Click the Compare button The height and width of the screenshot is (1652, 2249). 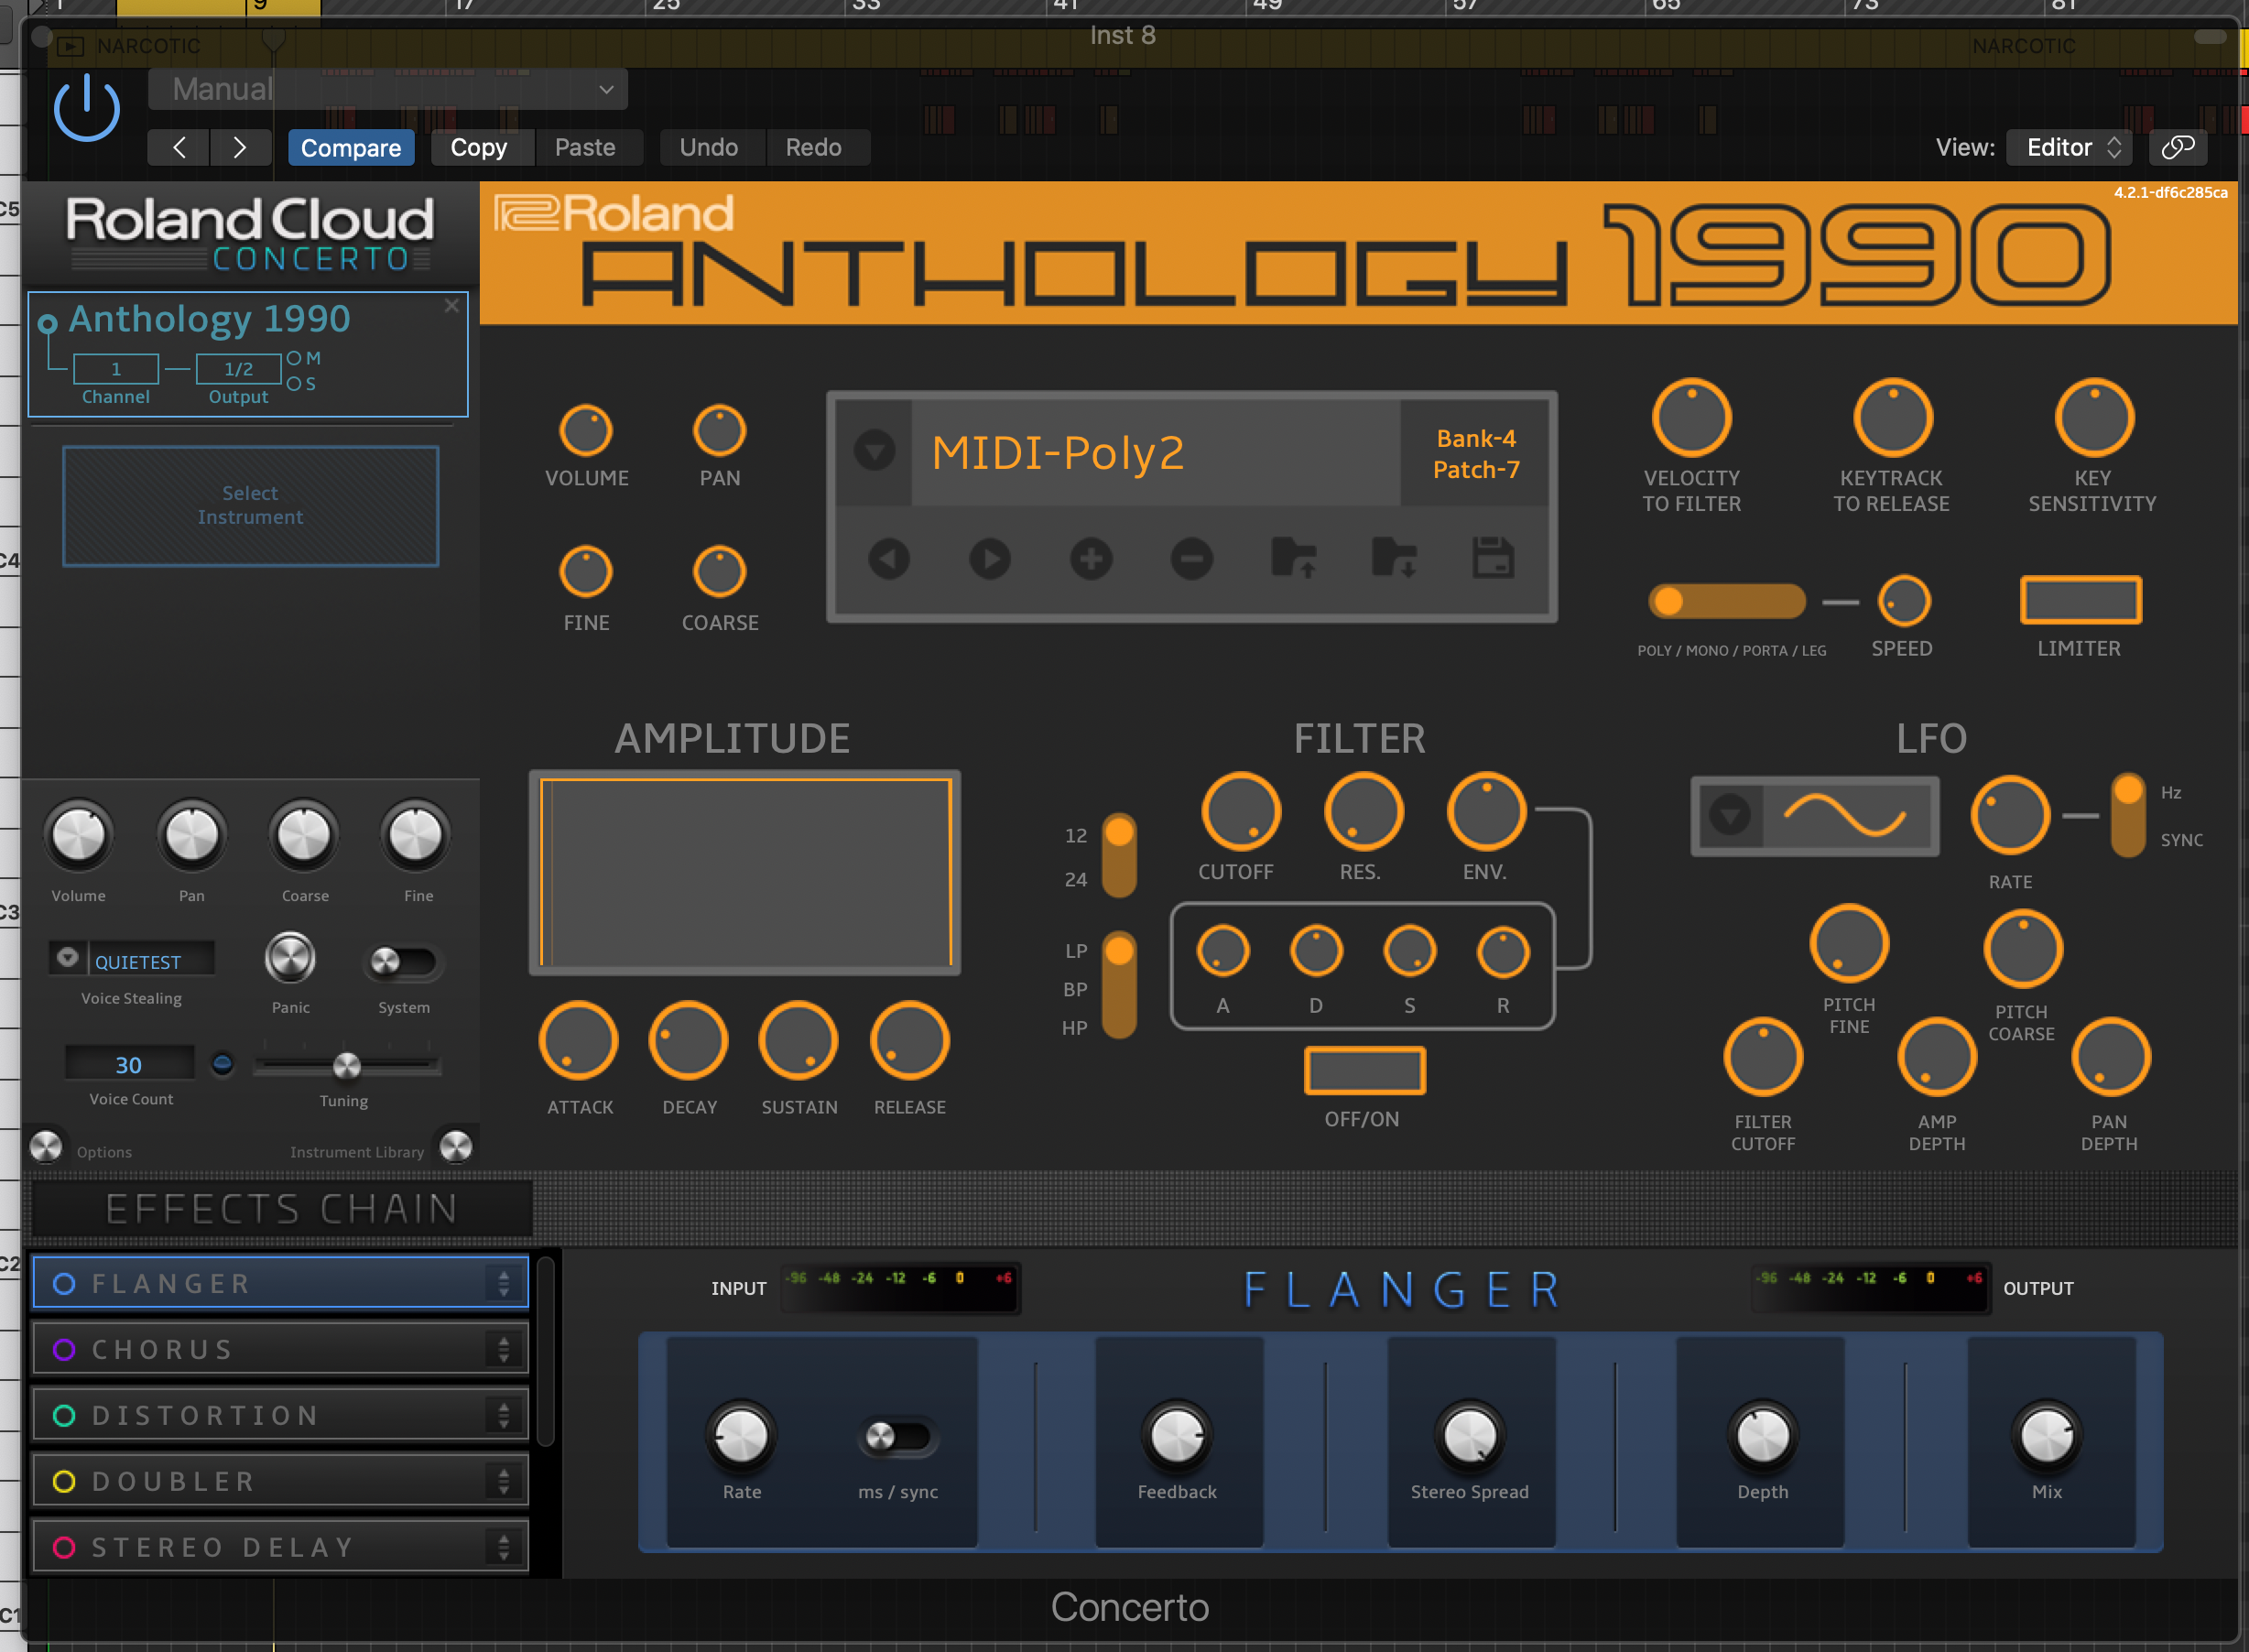coord(350,148)
